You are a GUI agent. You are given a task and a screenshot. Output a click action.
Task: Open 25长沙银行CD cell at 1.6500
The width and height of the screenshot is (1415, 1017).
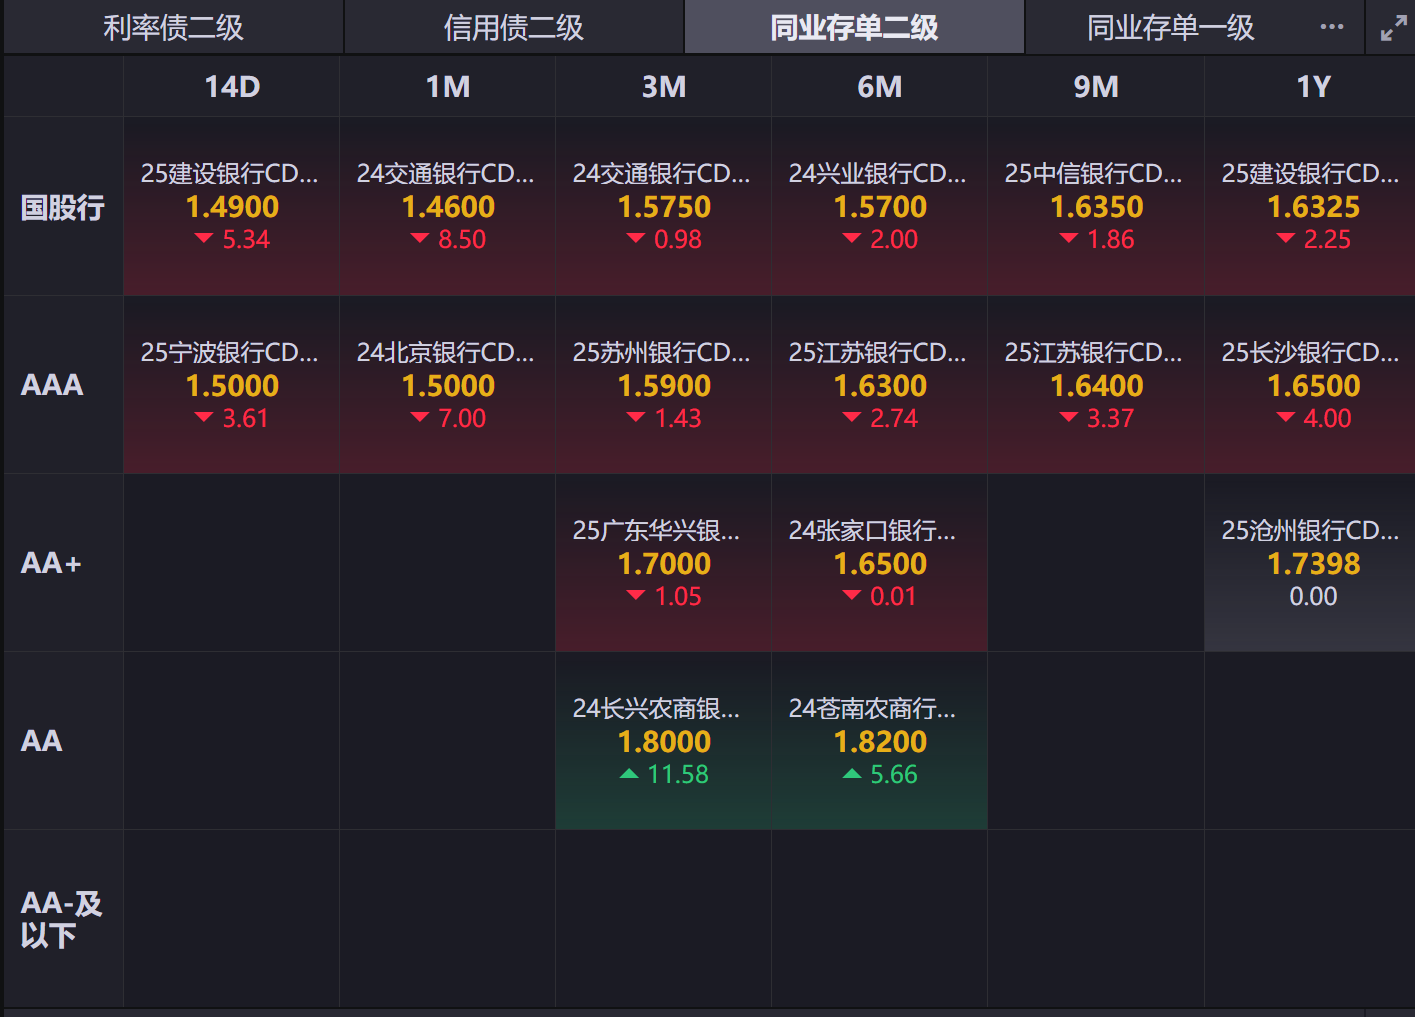1310,385
